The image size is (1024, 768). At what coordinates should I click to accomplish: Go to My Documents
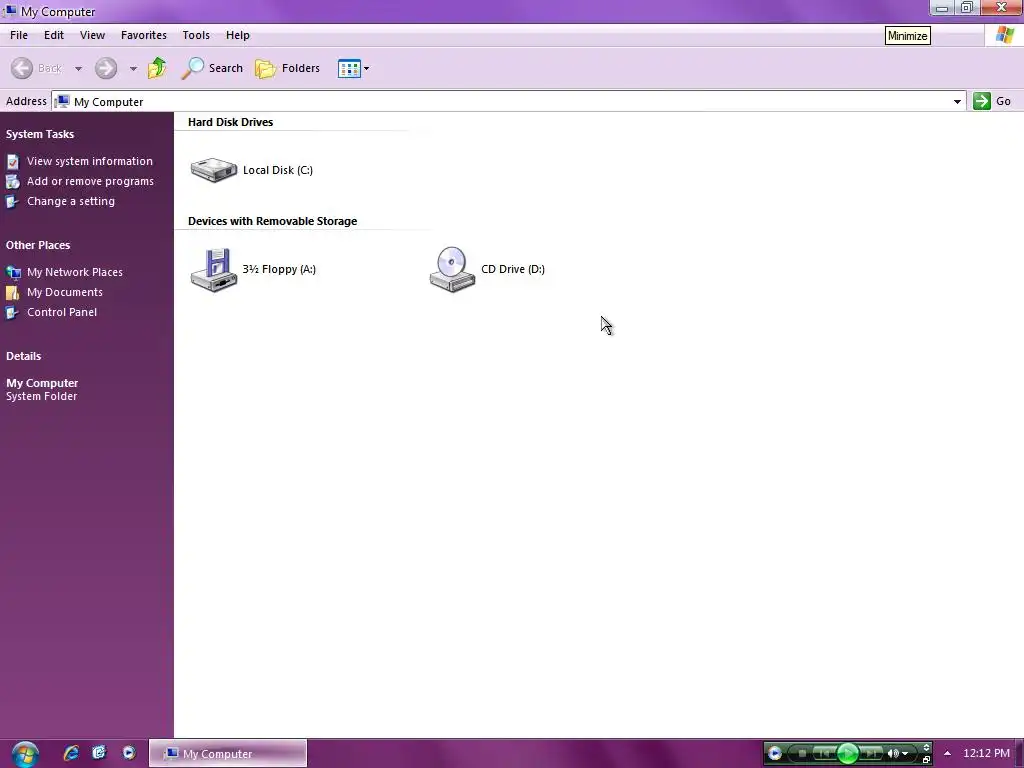click(65, 292)
